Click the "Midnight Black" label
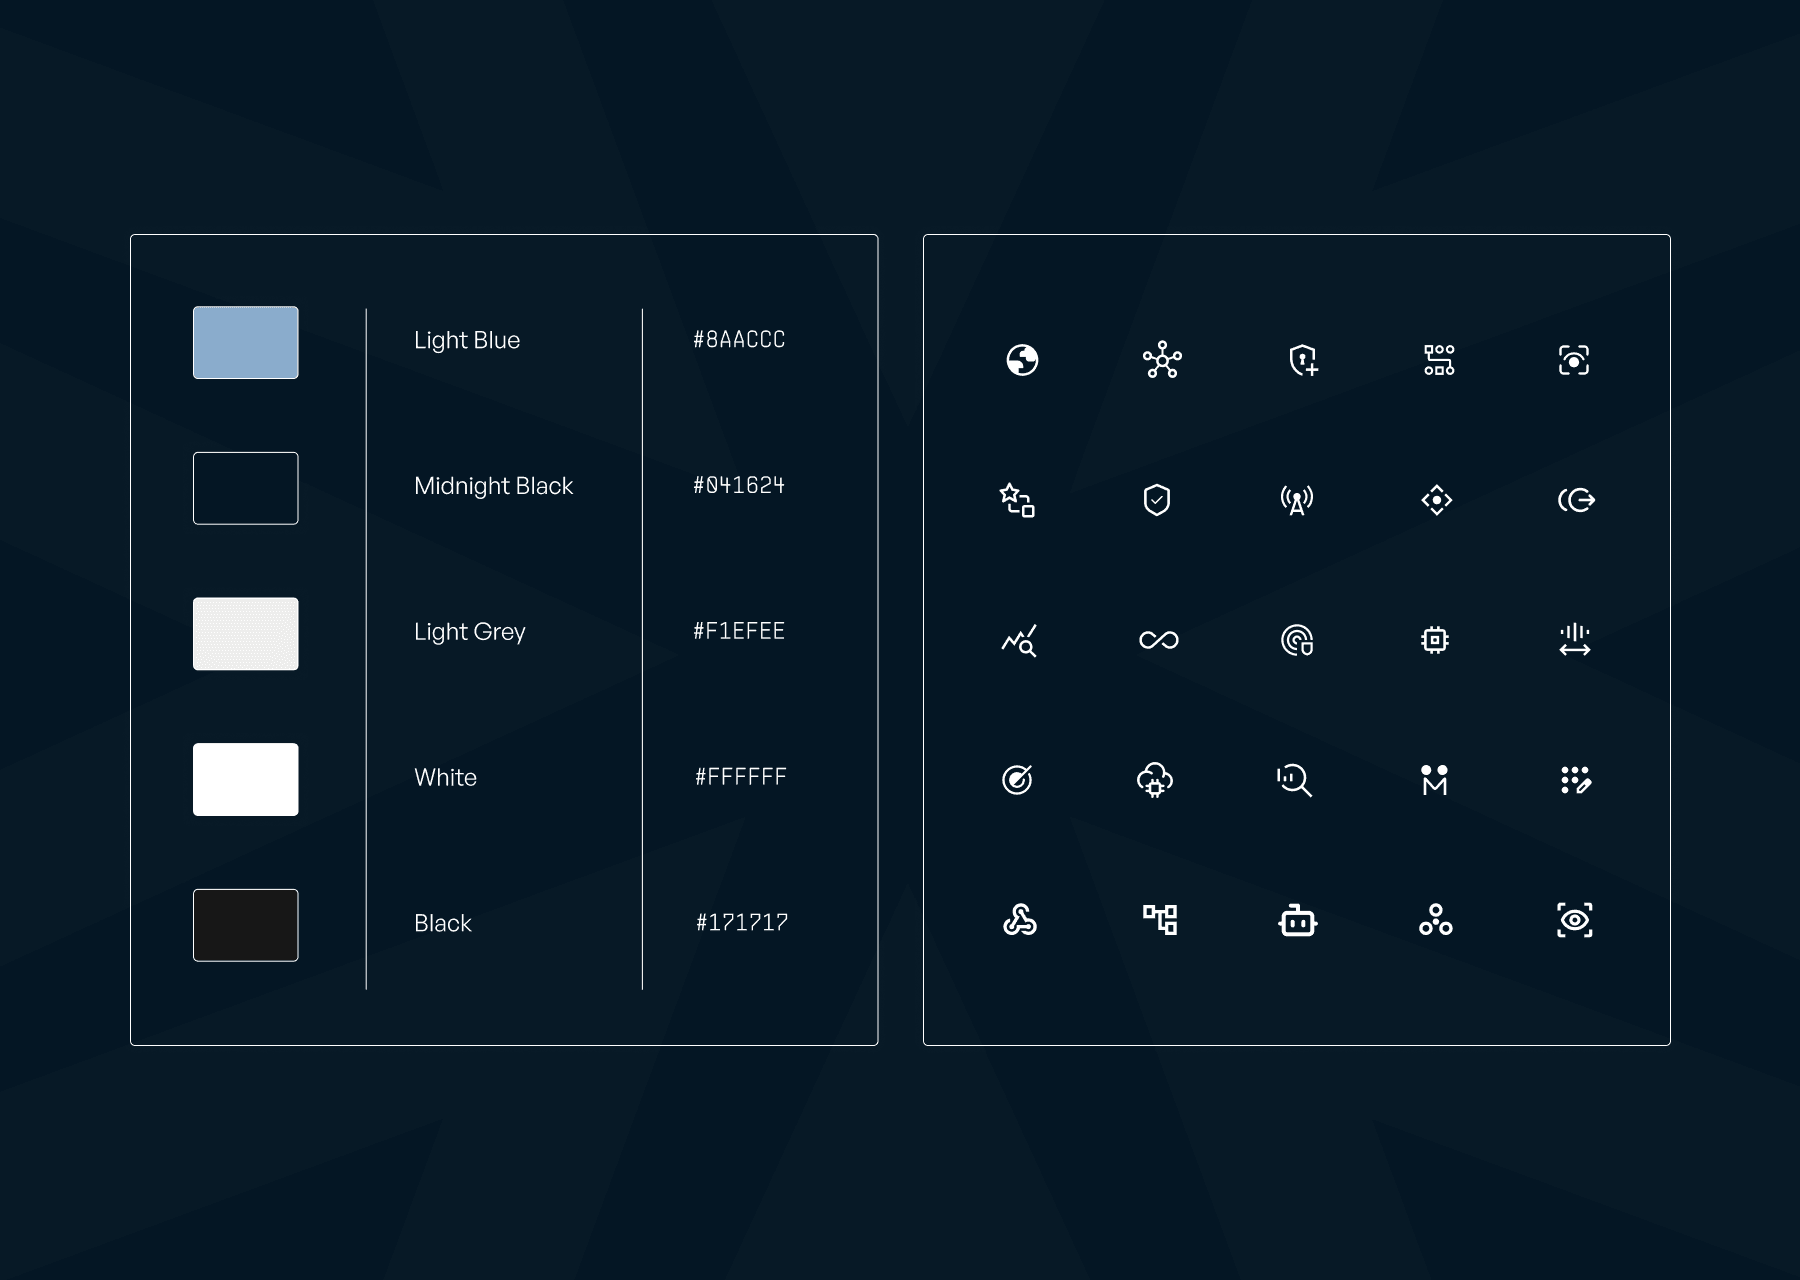This screenshot has height=1280, width=1800. pos(494,486)
